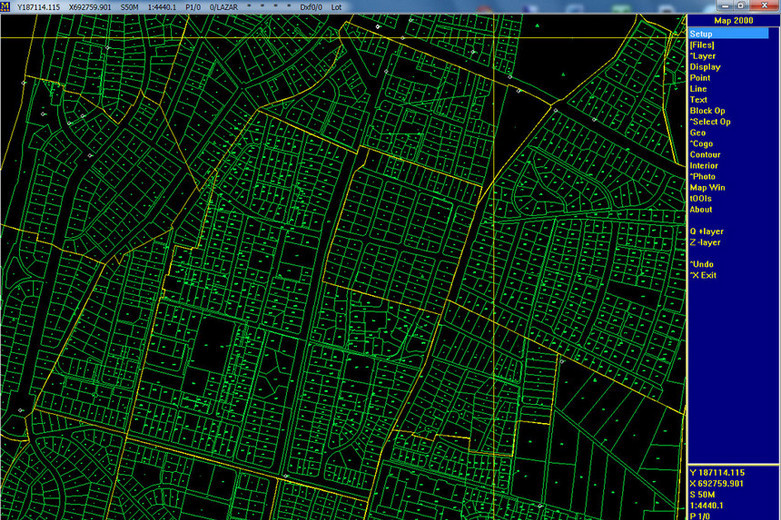Choose the Line menu item
This screenshot has width=781, height=520.
(x=698, y=89)
